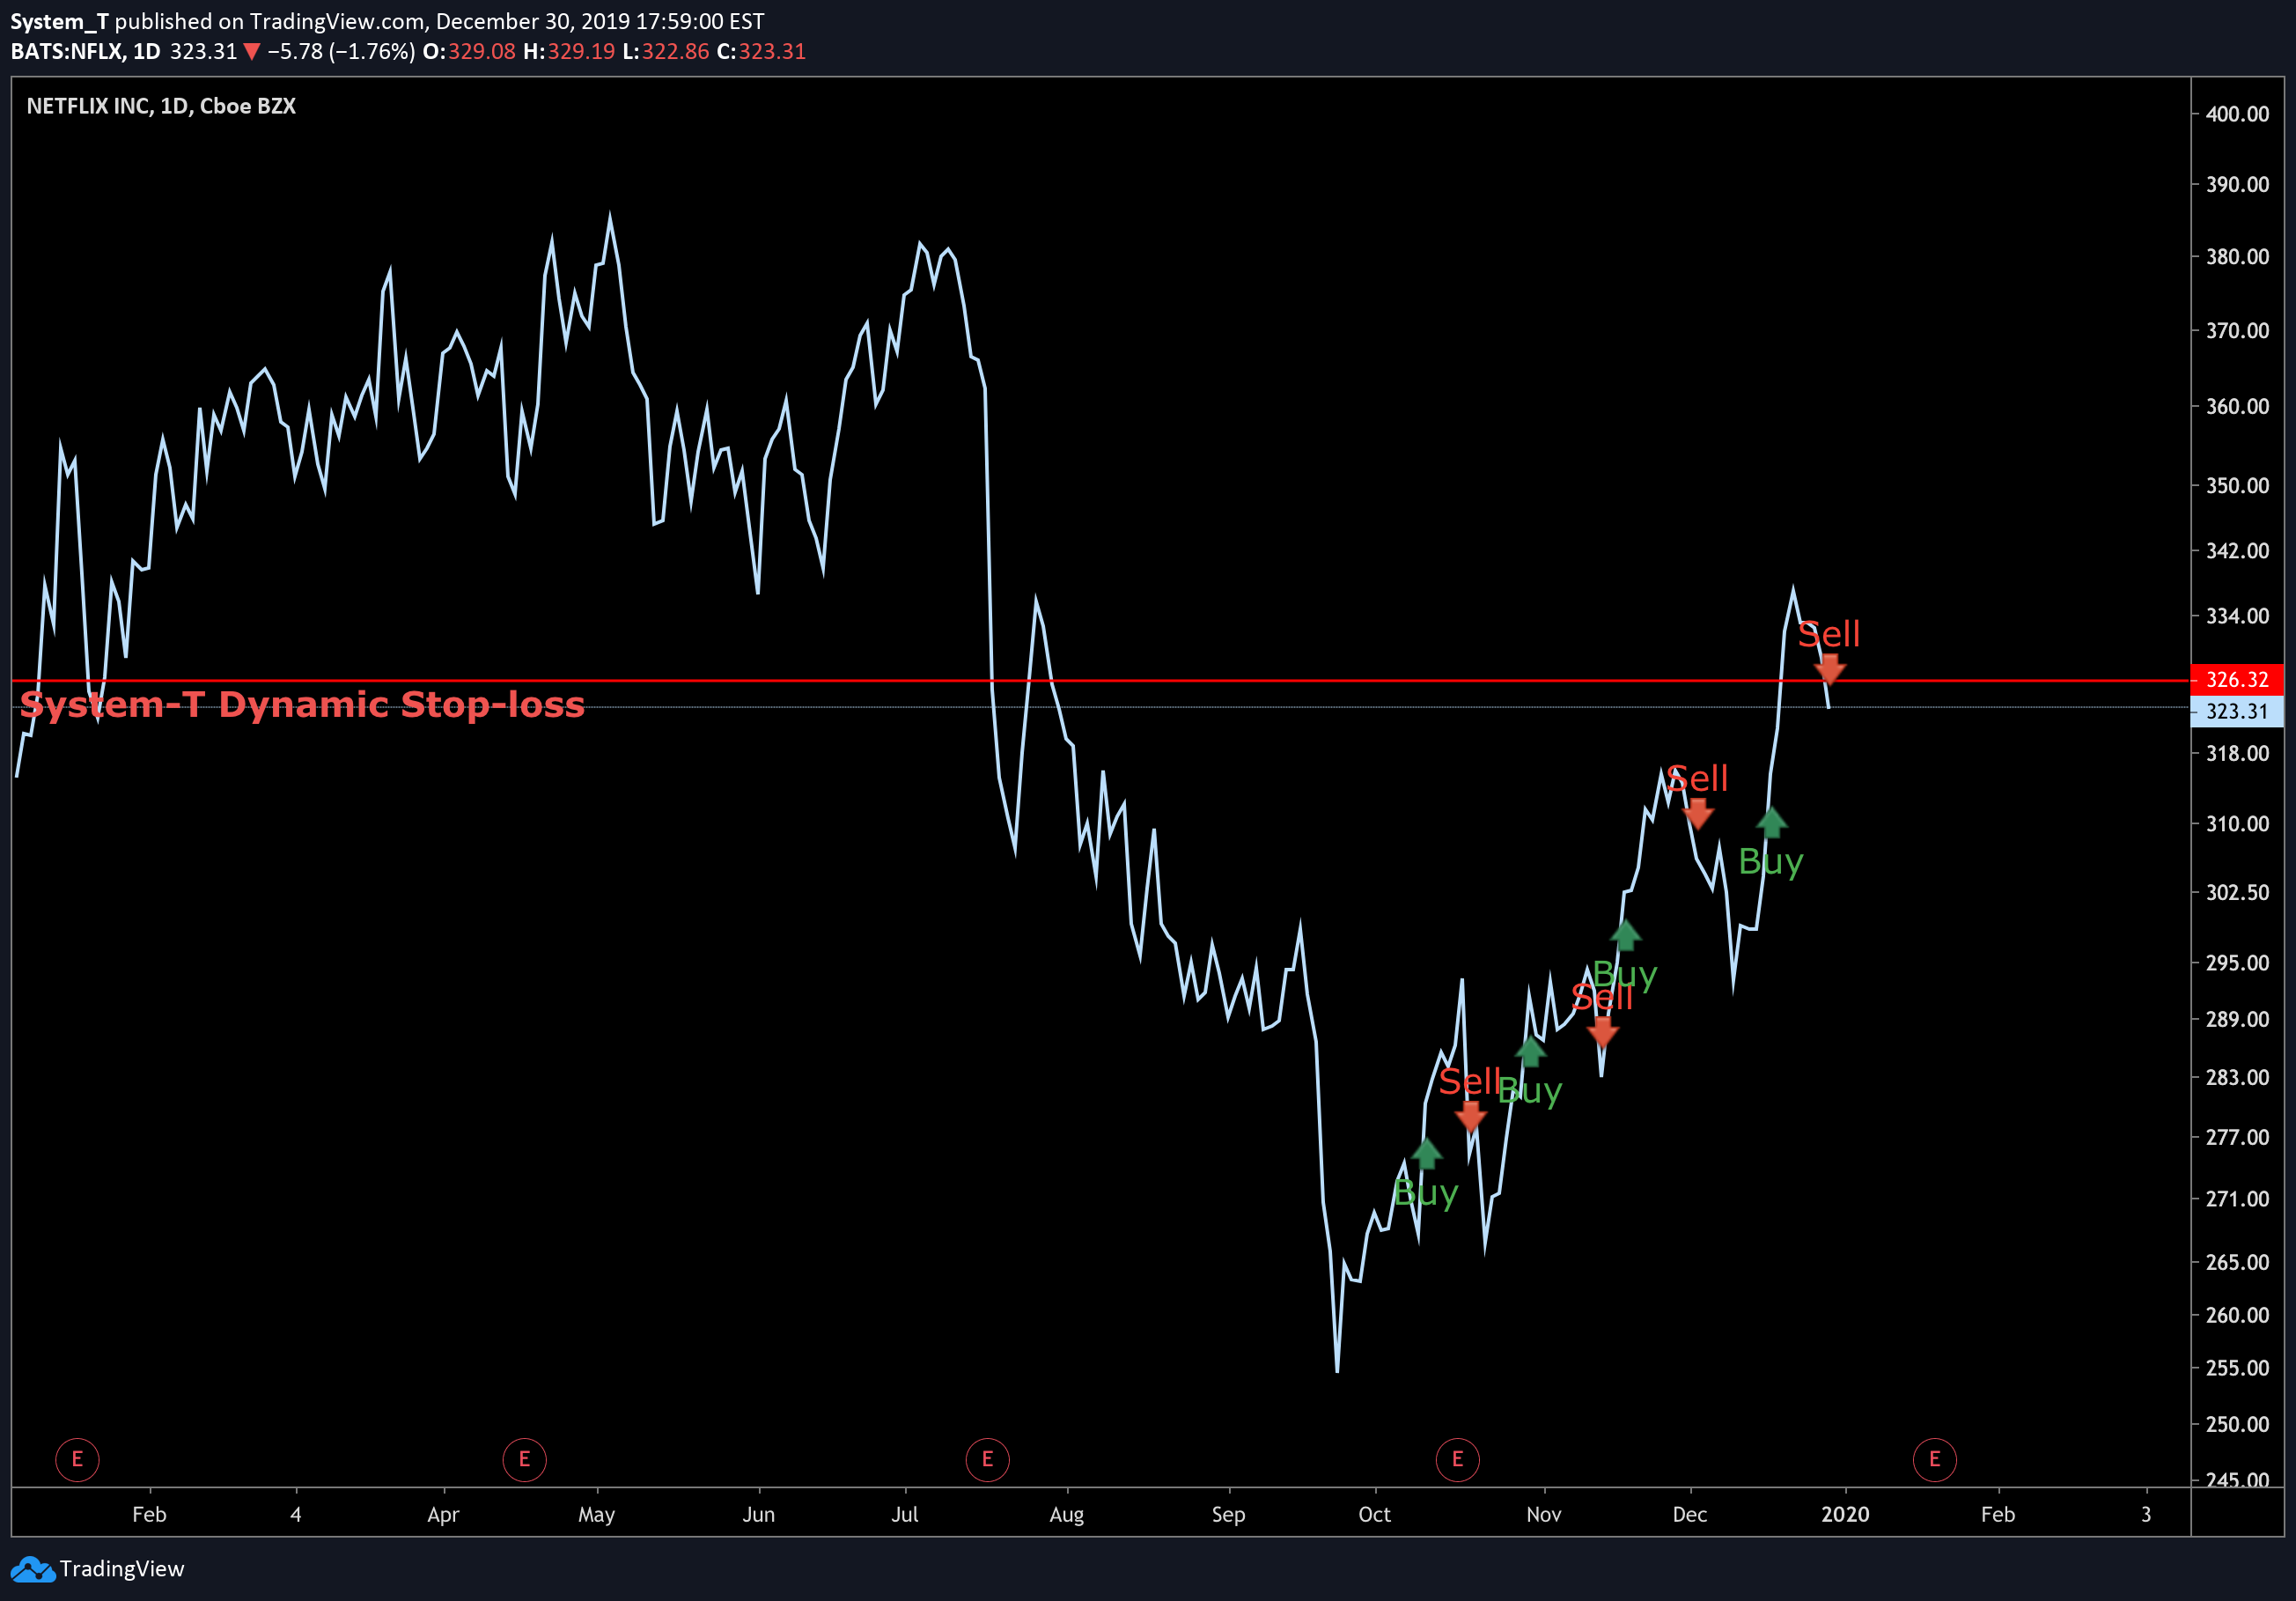Click the topmost Sell arrow near 334

pos(1829,669)
